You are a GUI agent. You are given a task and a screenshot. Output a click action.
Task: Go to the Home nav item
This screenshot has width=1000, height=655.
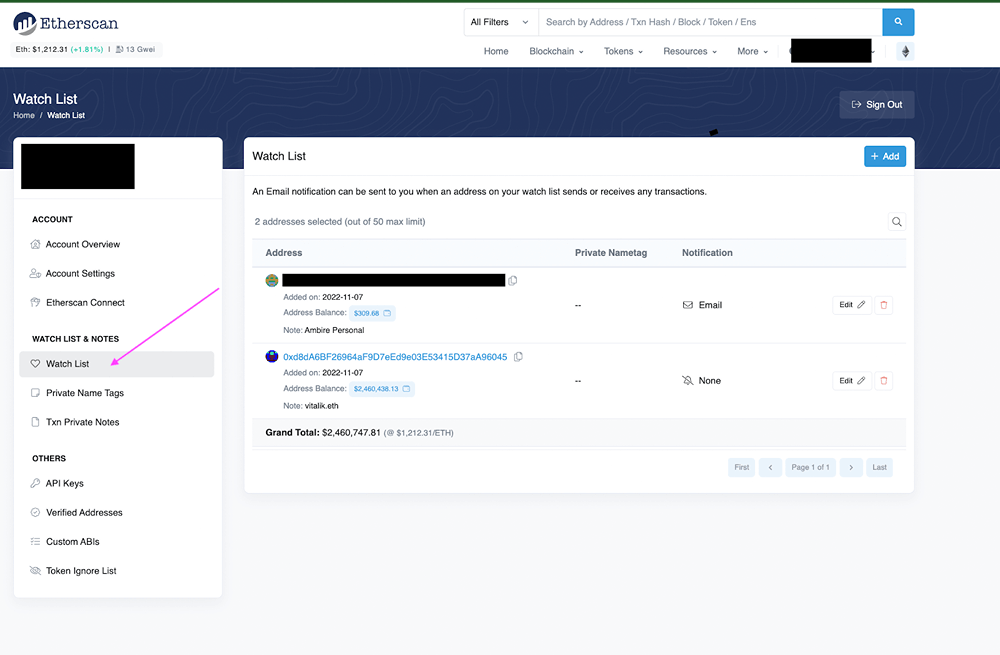tap(496, 52)
